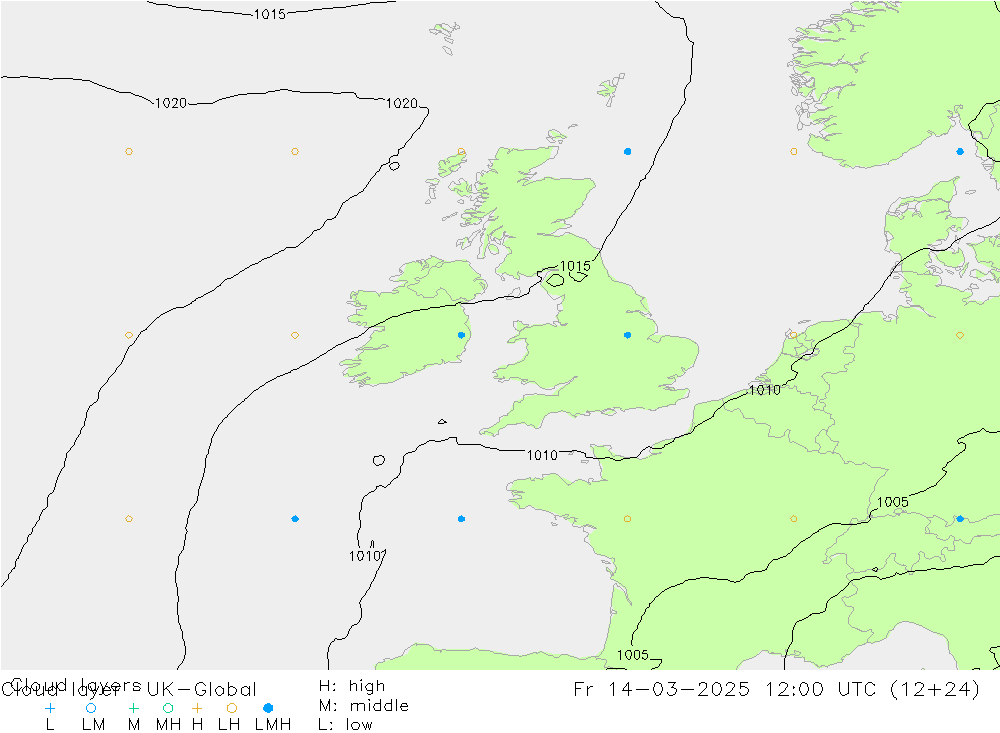Viewport: 1000px width, 733px height.
Task: Select the orange marker directly west of Ireland
Action: [x=295, y=335]
